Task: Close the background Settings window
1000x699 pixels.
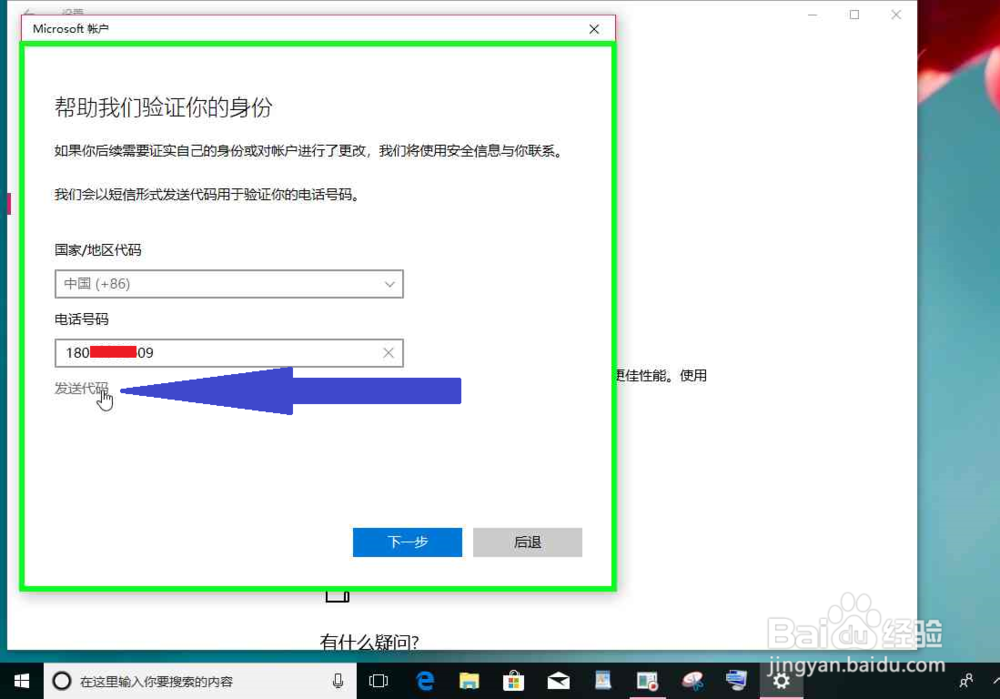Action: [x=896, y=15]
